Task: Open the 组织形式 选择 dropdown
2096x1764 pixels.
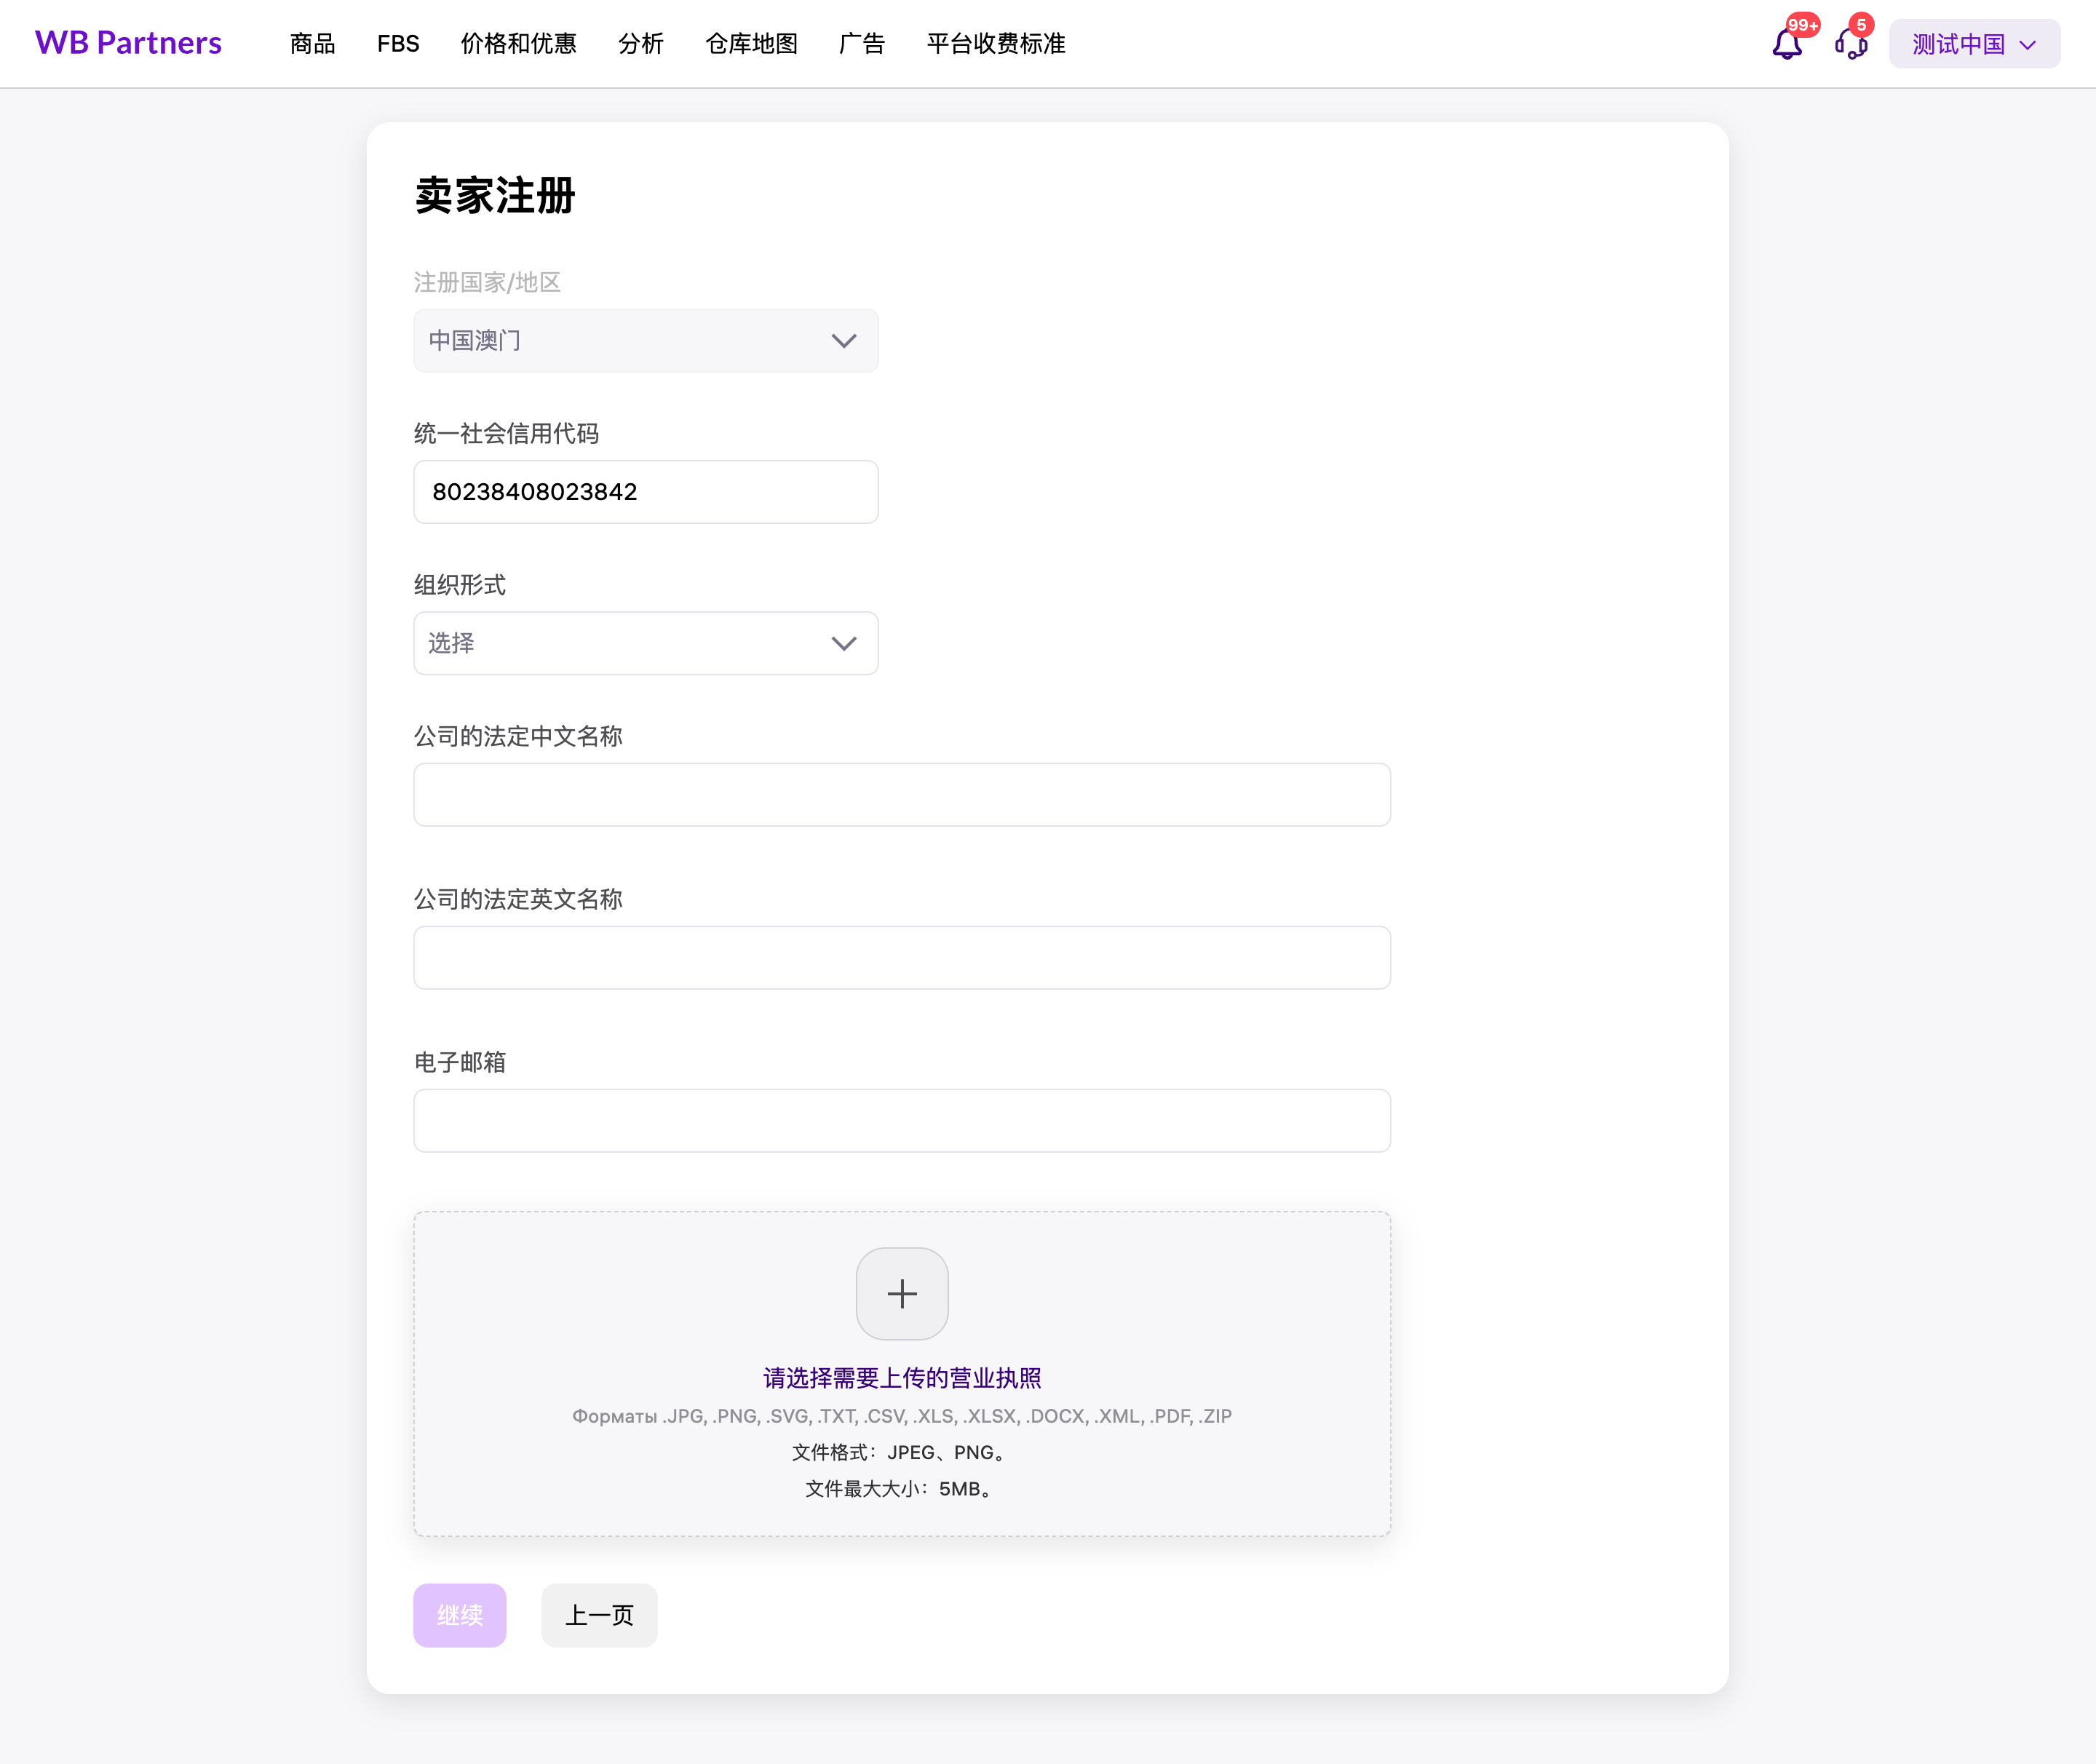Action: coord(646,643)
